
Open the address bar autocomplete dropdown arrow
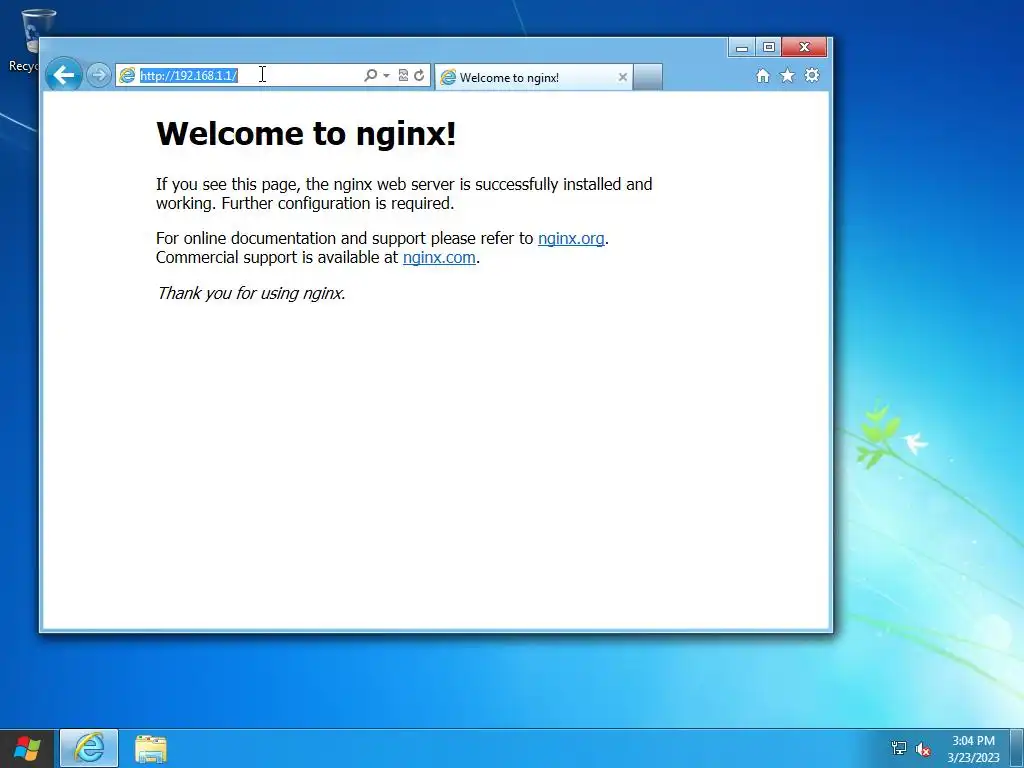pyautogui.click(x=387, y=76)
